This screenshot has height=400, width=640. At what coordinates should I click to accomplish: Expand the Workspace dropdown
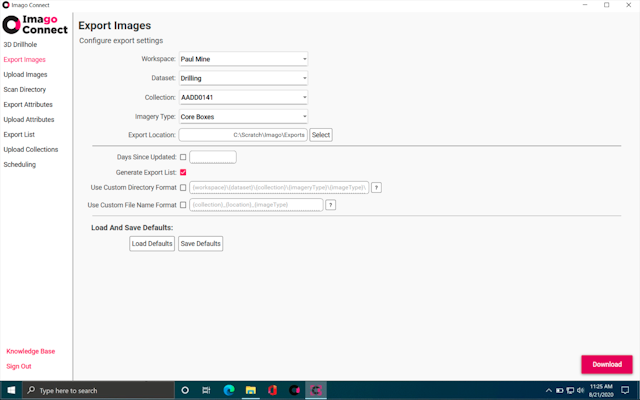pyautogui.click(x=243, y=59)
